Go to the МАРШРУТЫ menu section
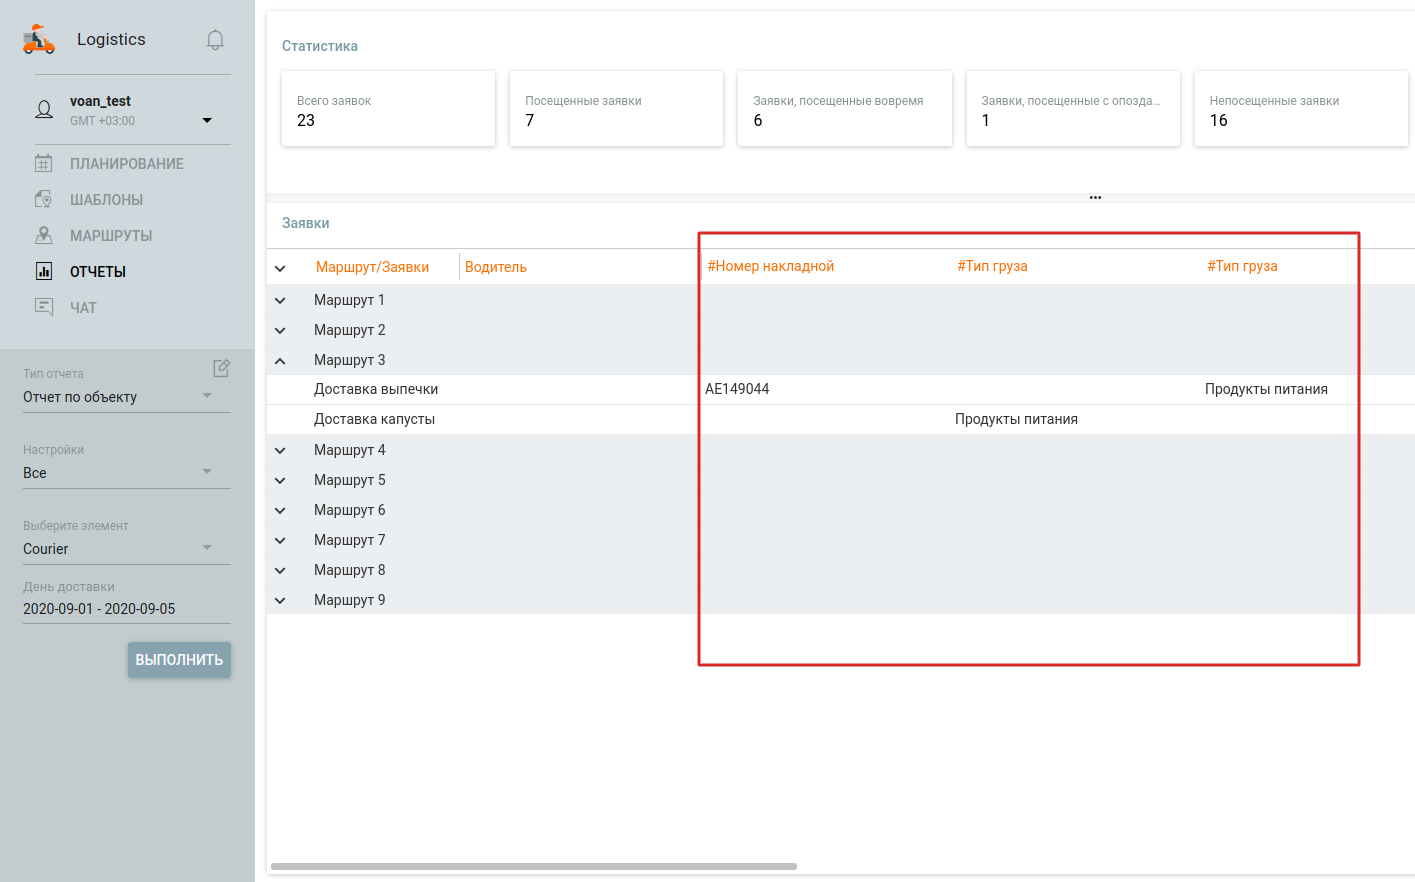 [x=111, y=236]
